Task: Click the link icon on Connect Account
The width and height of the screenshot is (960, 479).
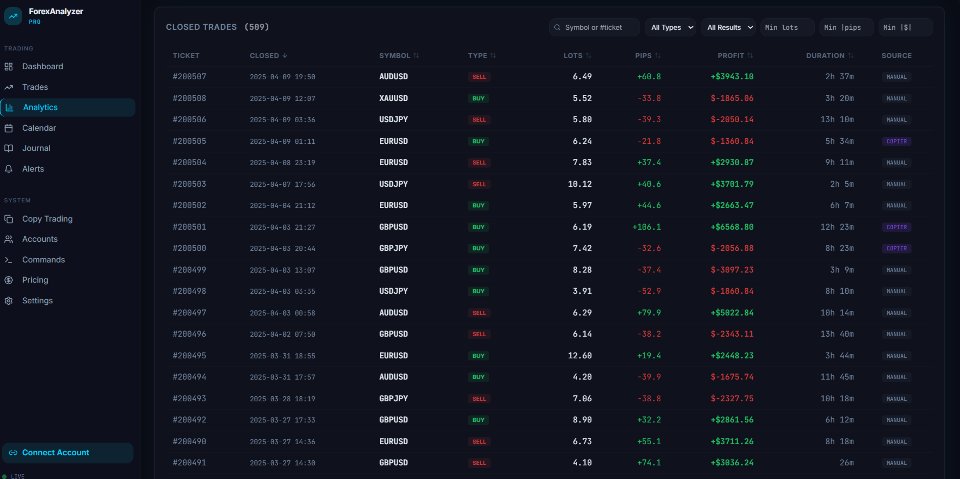Action: tap(13, 453)
